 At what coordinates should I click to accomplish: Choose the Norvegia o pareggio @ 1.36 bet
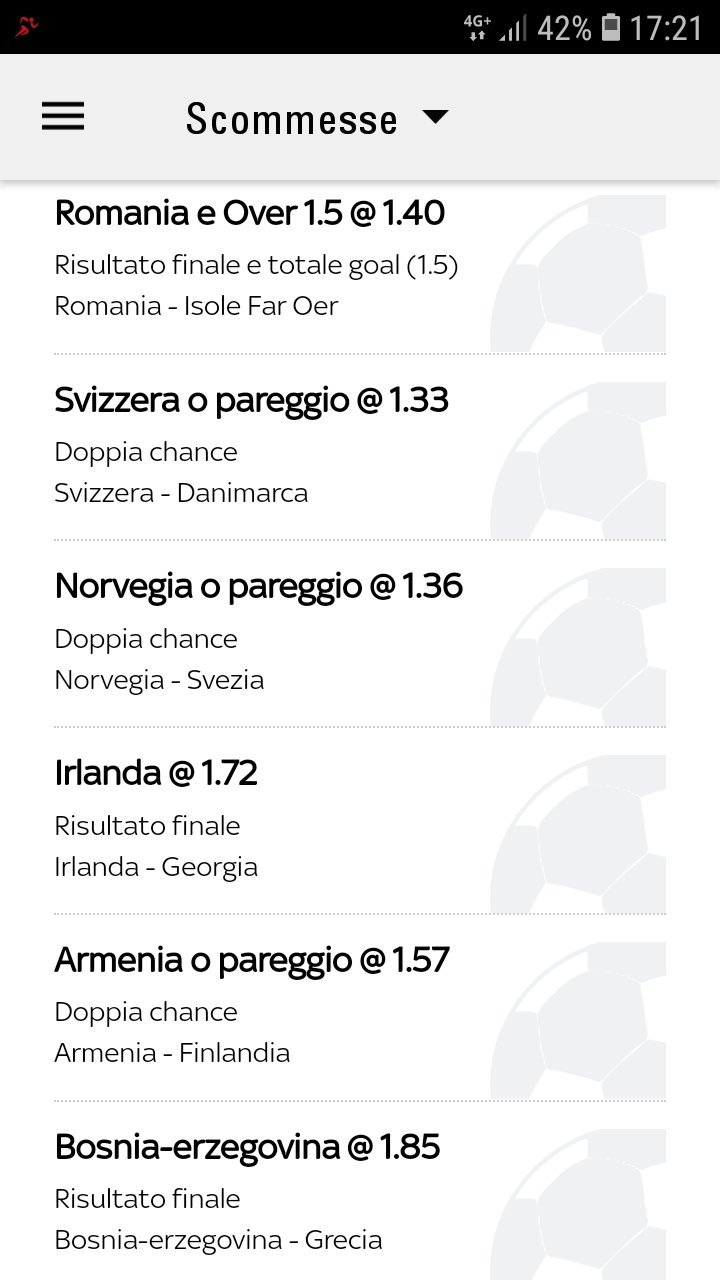pos(259,586)
